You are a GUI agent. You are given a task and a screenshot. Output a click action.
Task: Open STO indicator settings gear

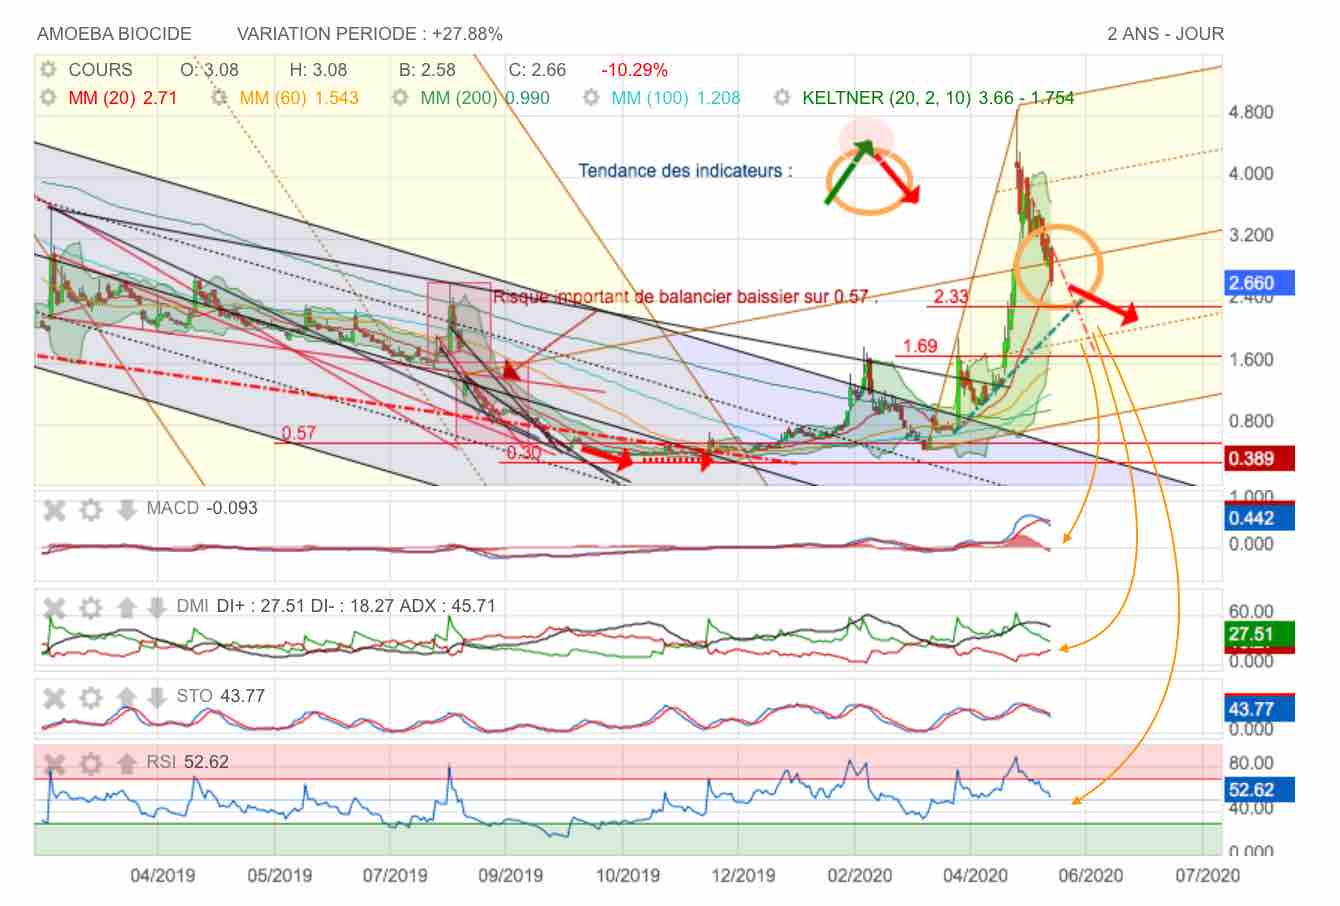91,696
